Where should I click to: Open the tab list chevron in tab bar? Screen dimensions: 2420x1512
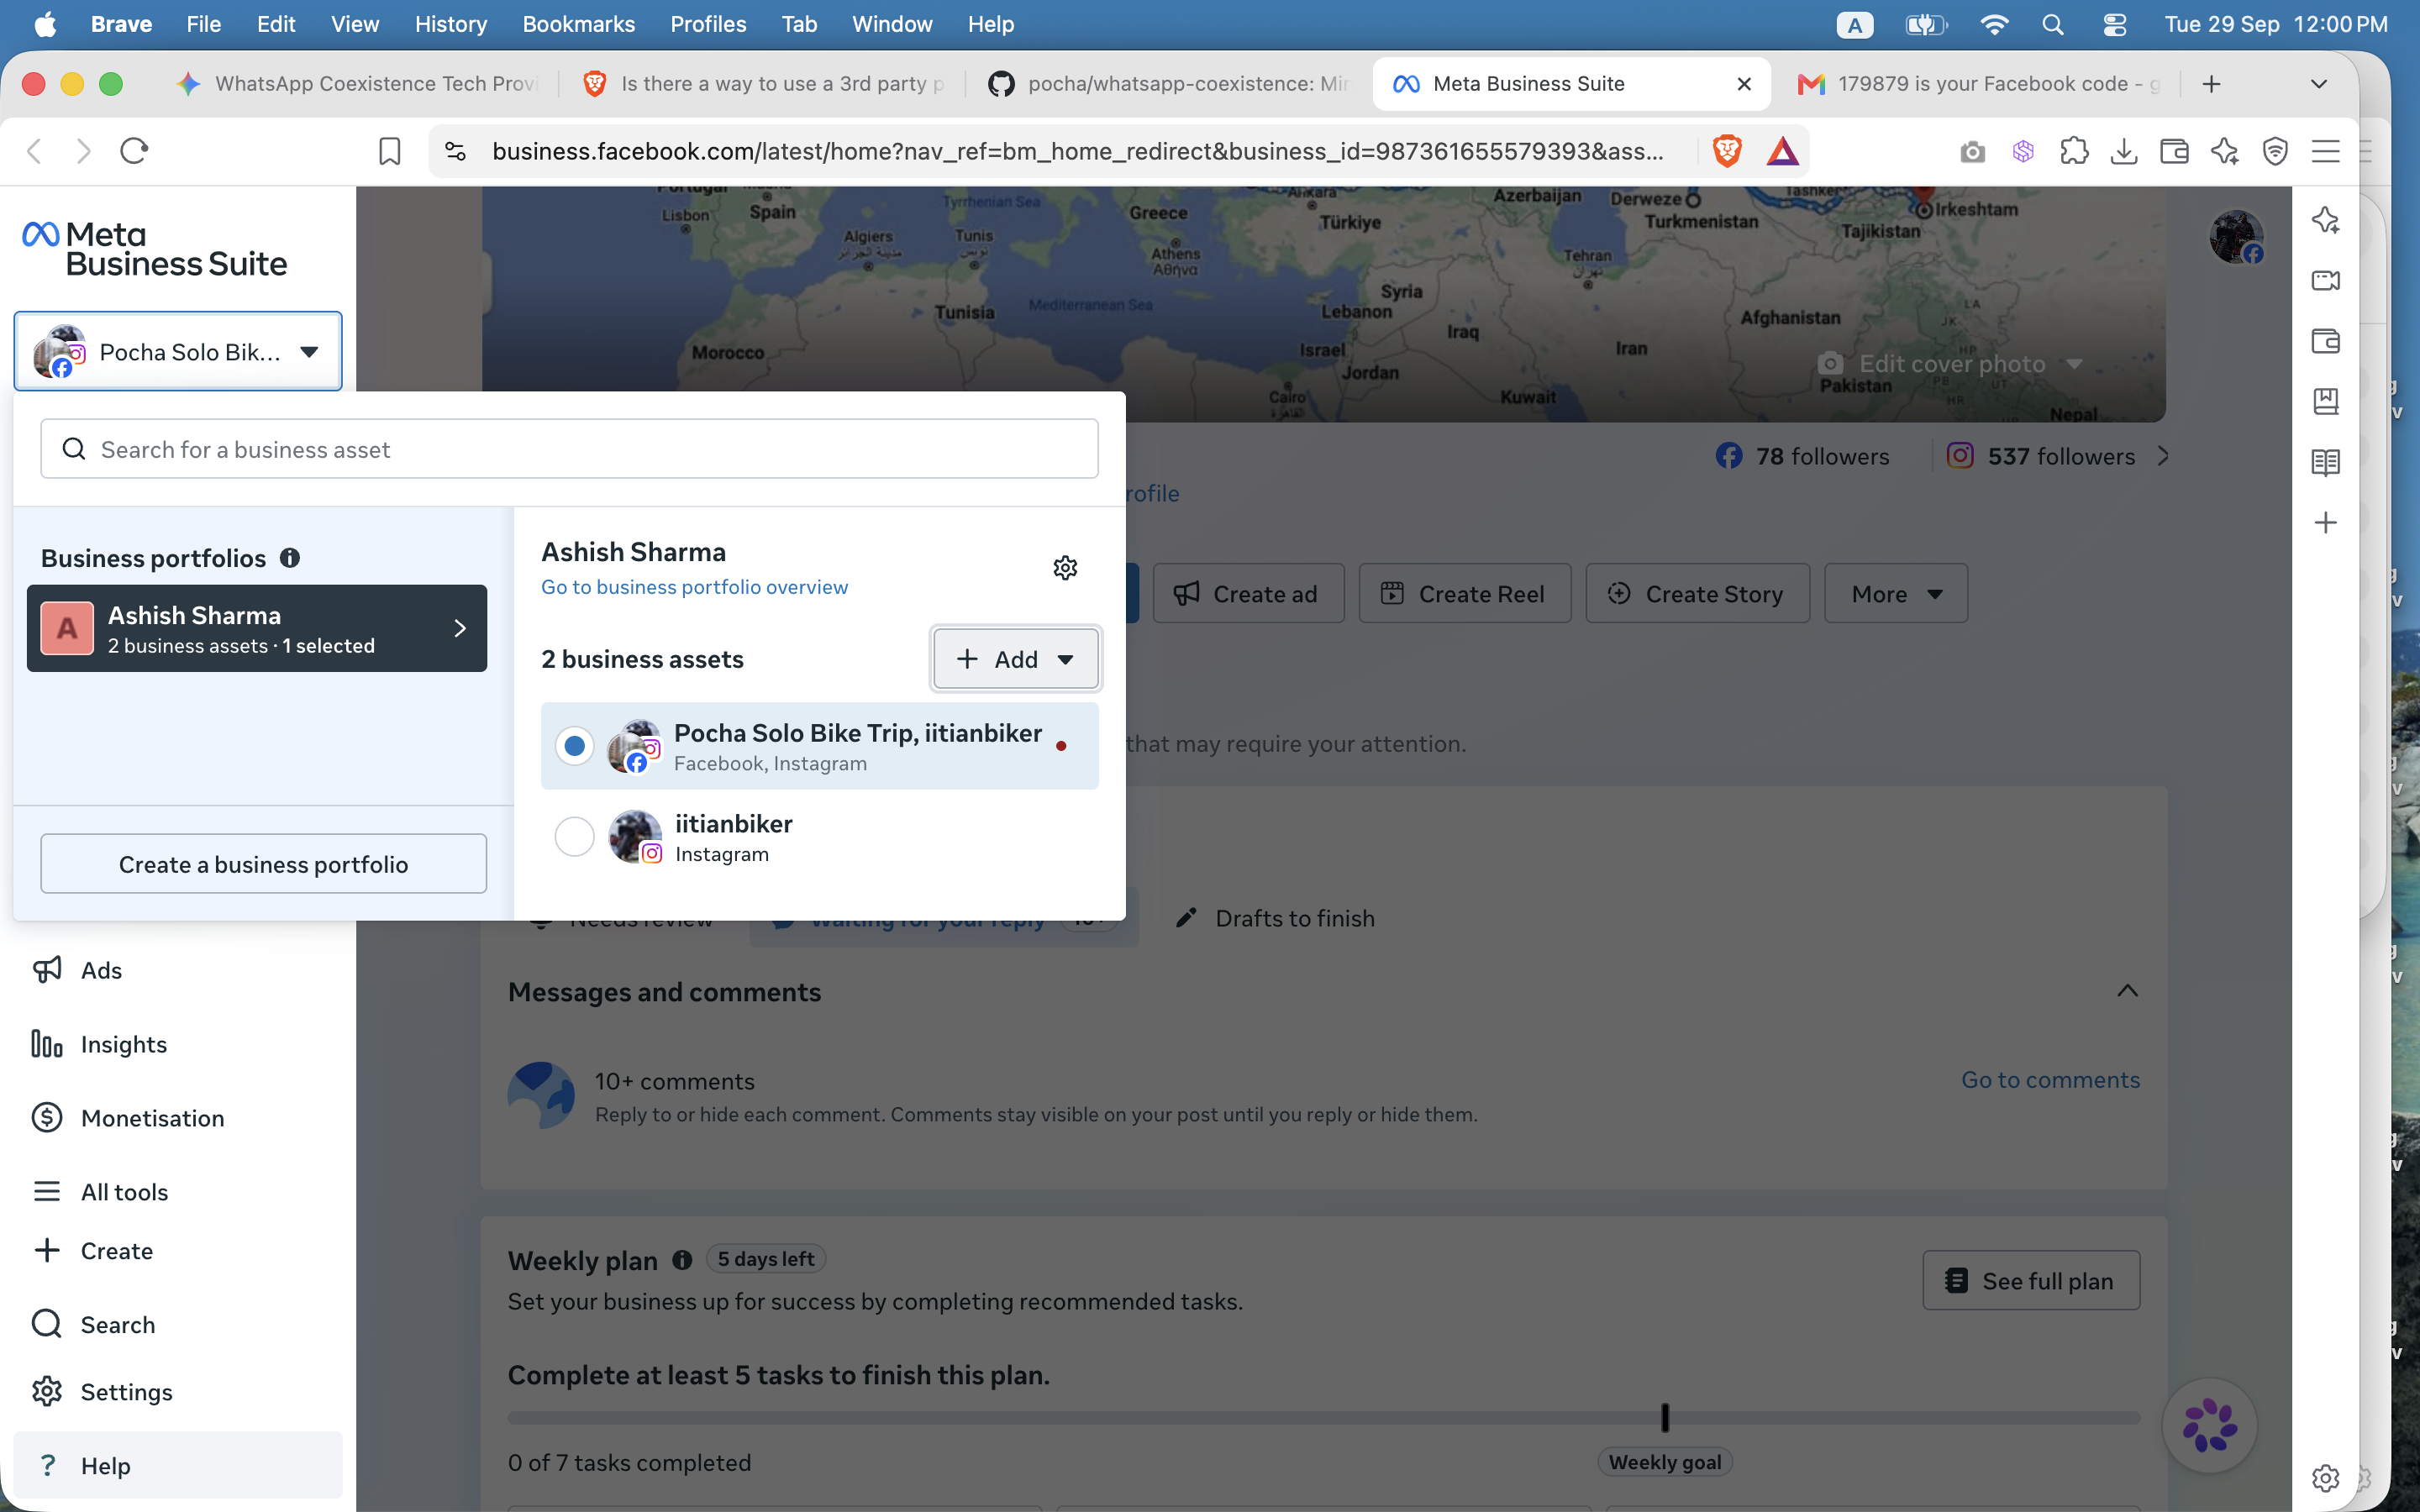point(2319,84)
